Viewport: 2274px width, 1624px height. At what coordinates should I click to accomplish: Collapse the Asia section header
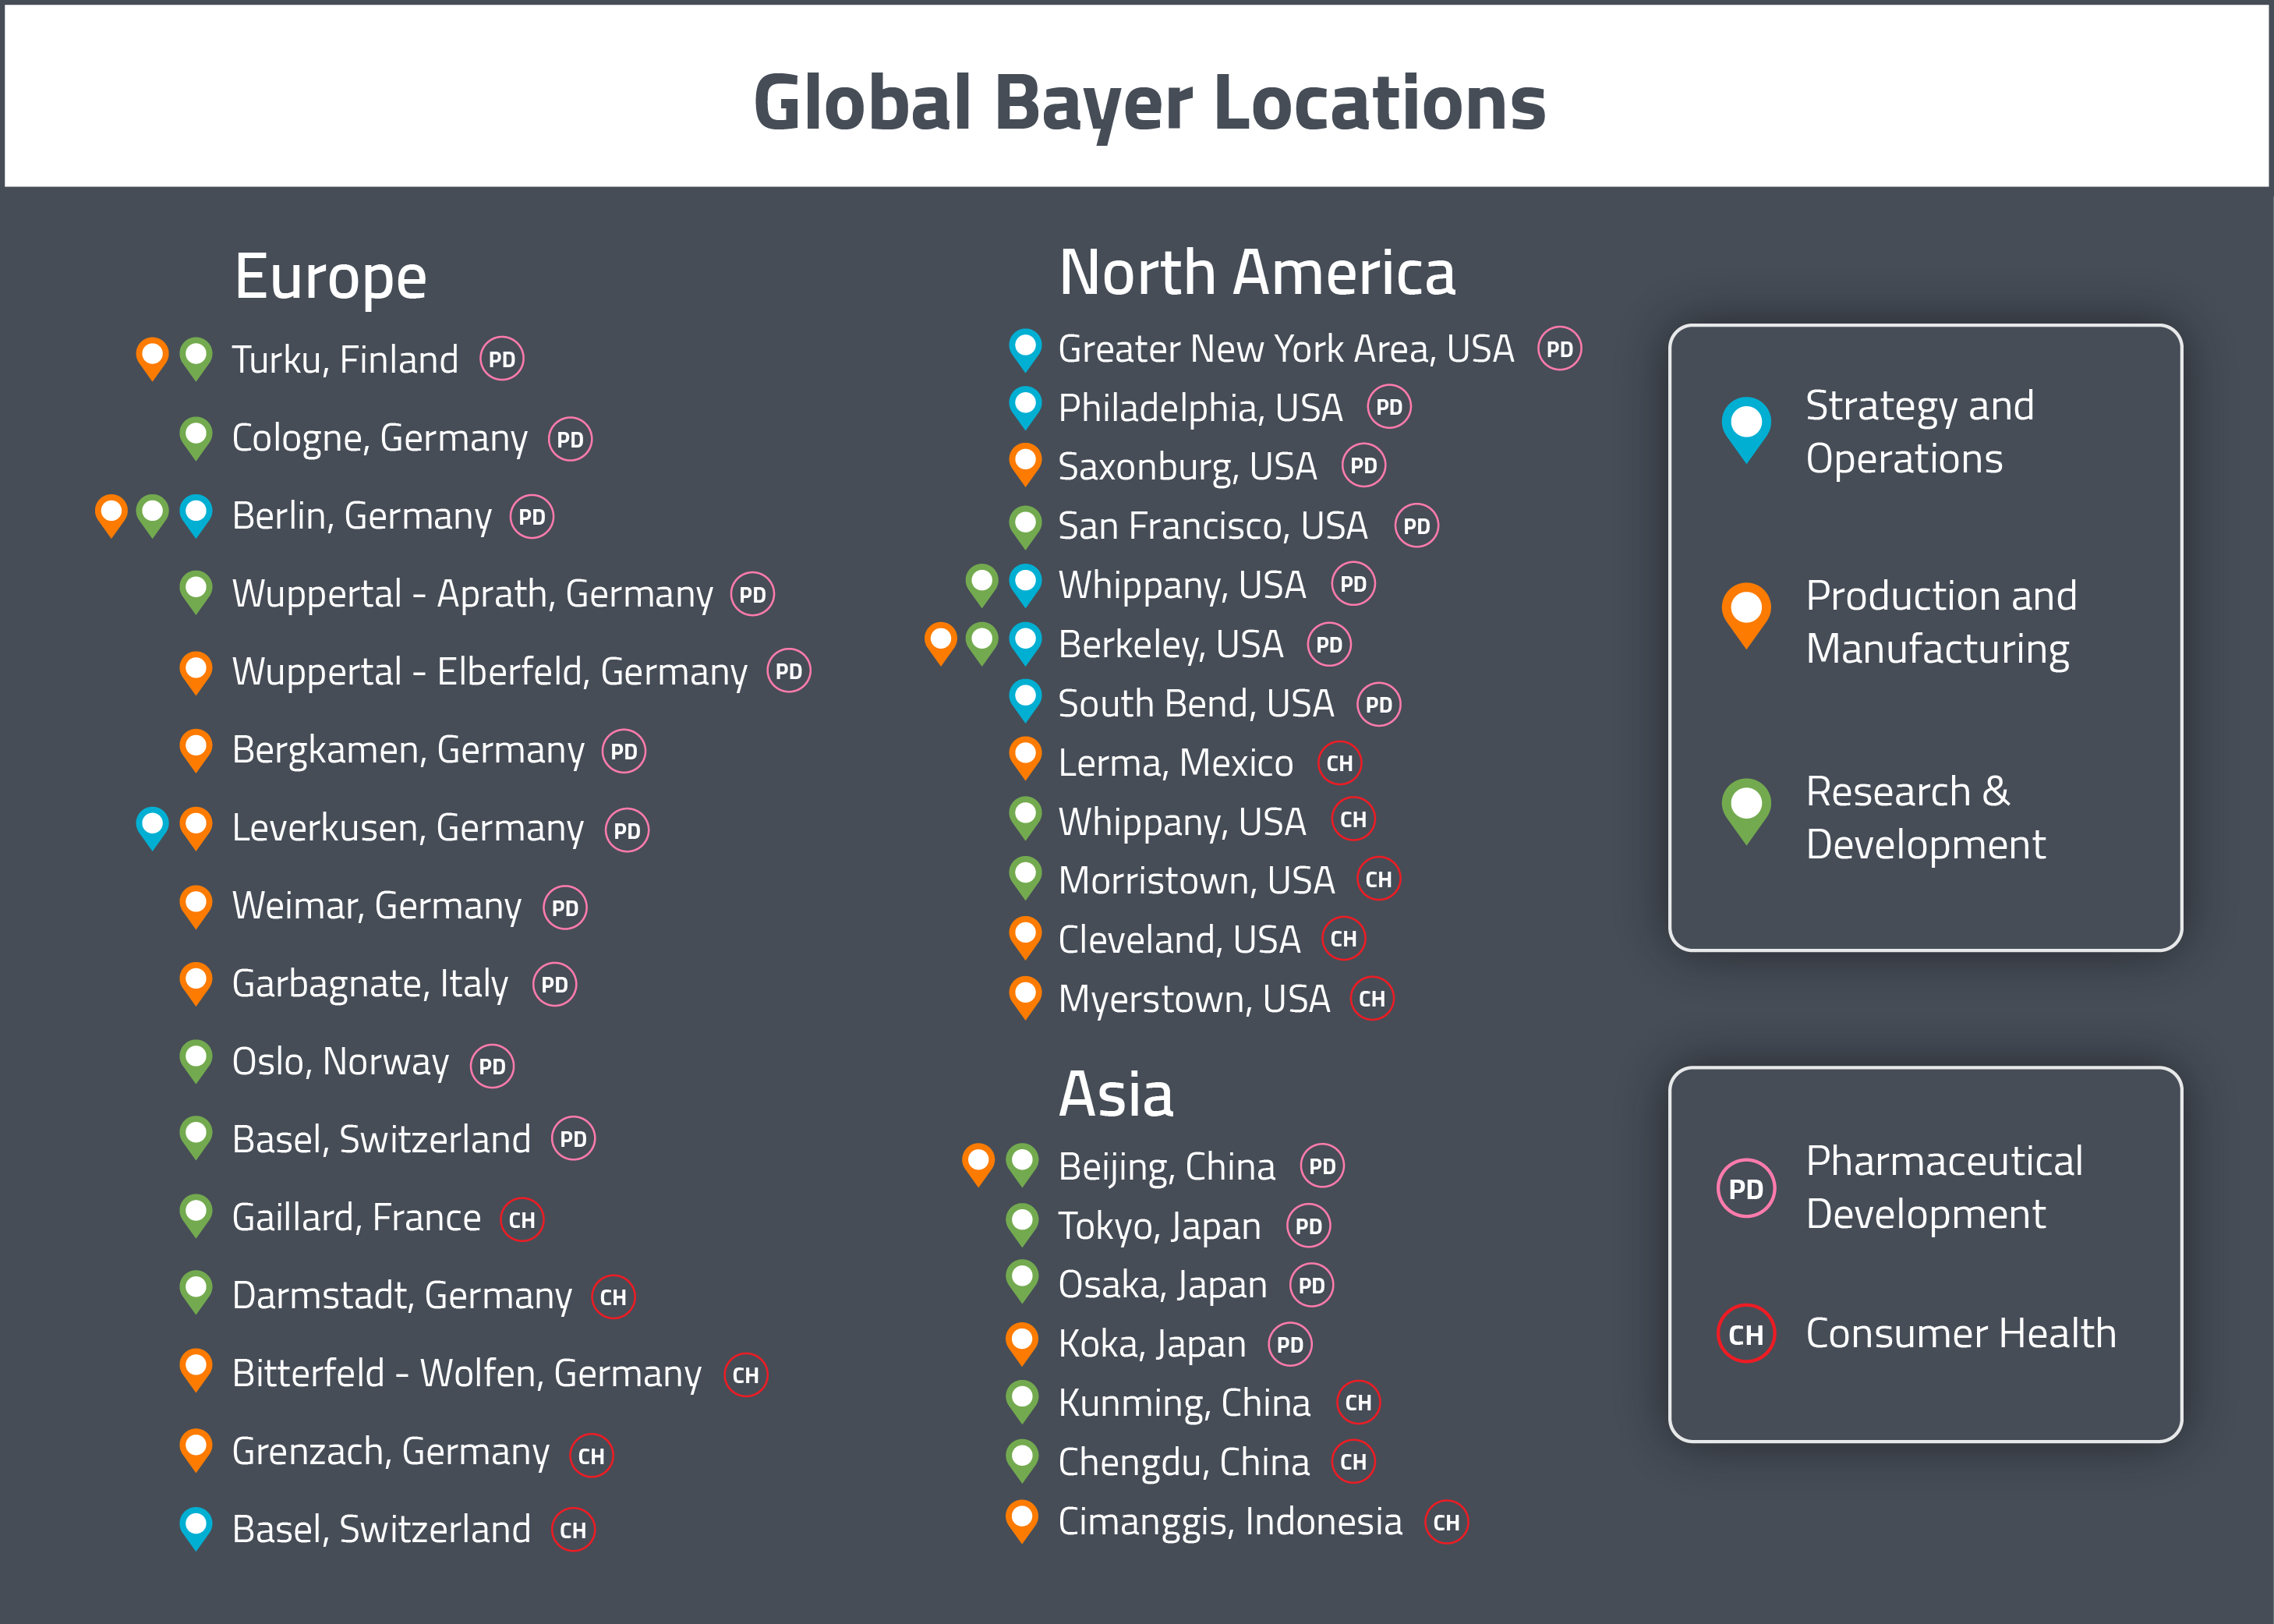[x=1117, y=1094]
